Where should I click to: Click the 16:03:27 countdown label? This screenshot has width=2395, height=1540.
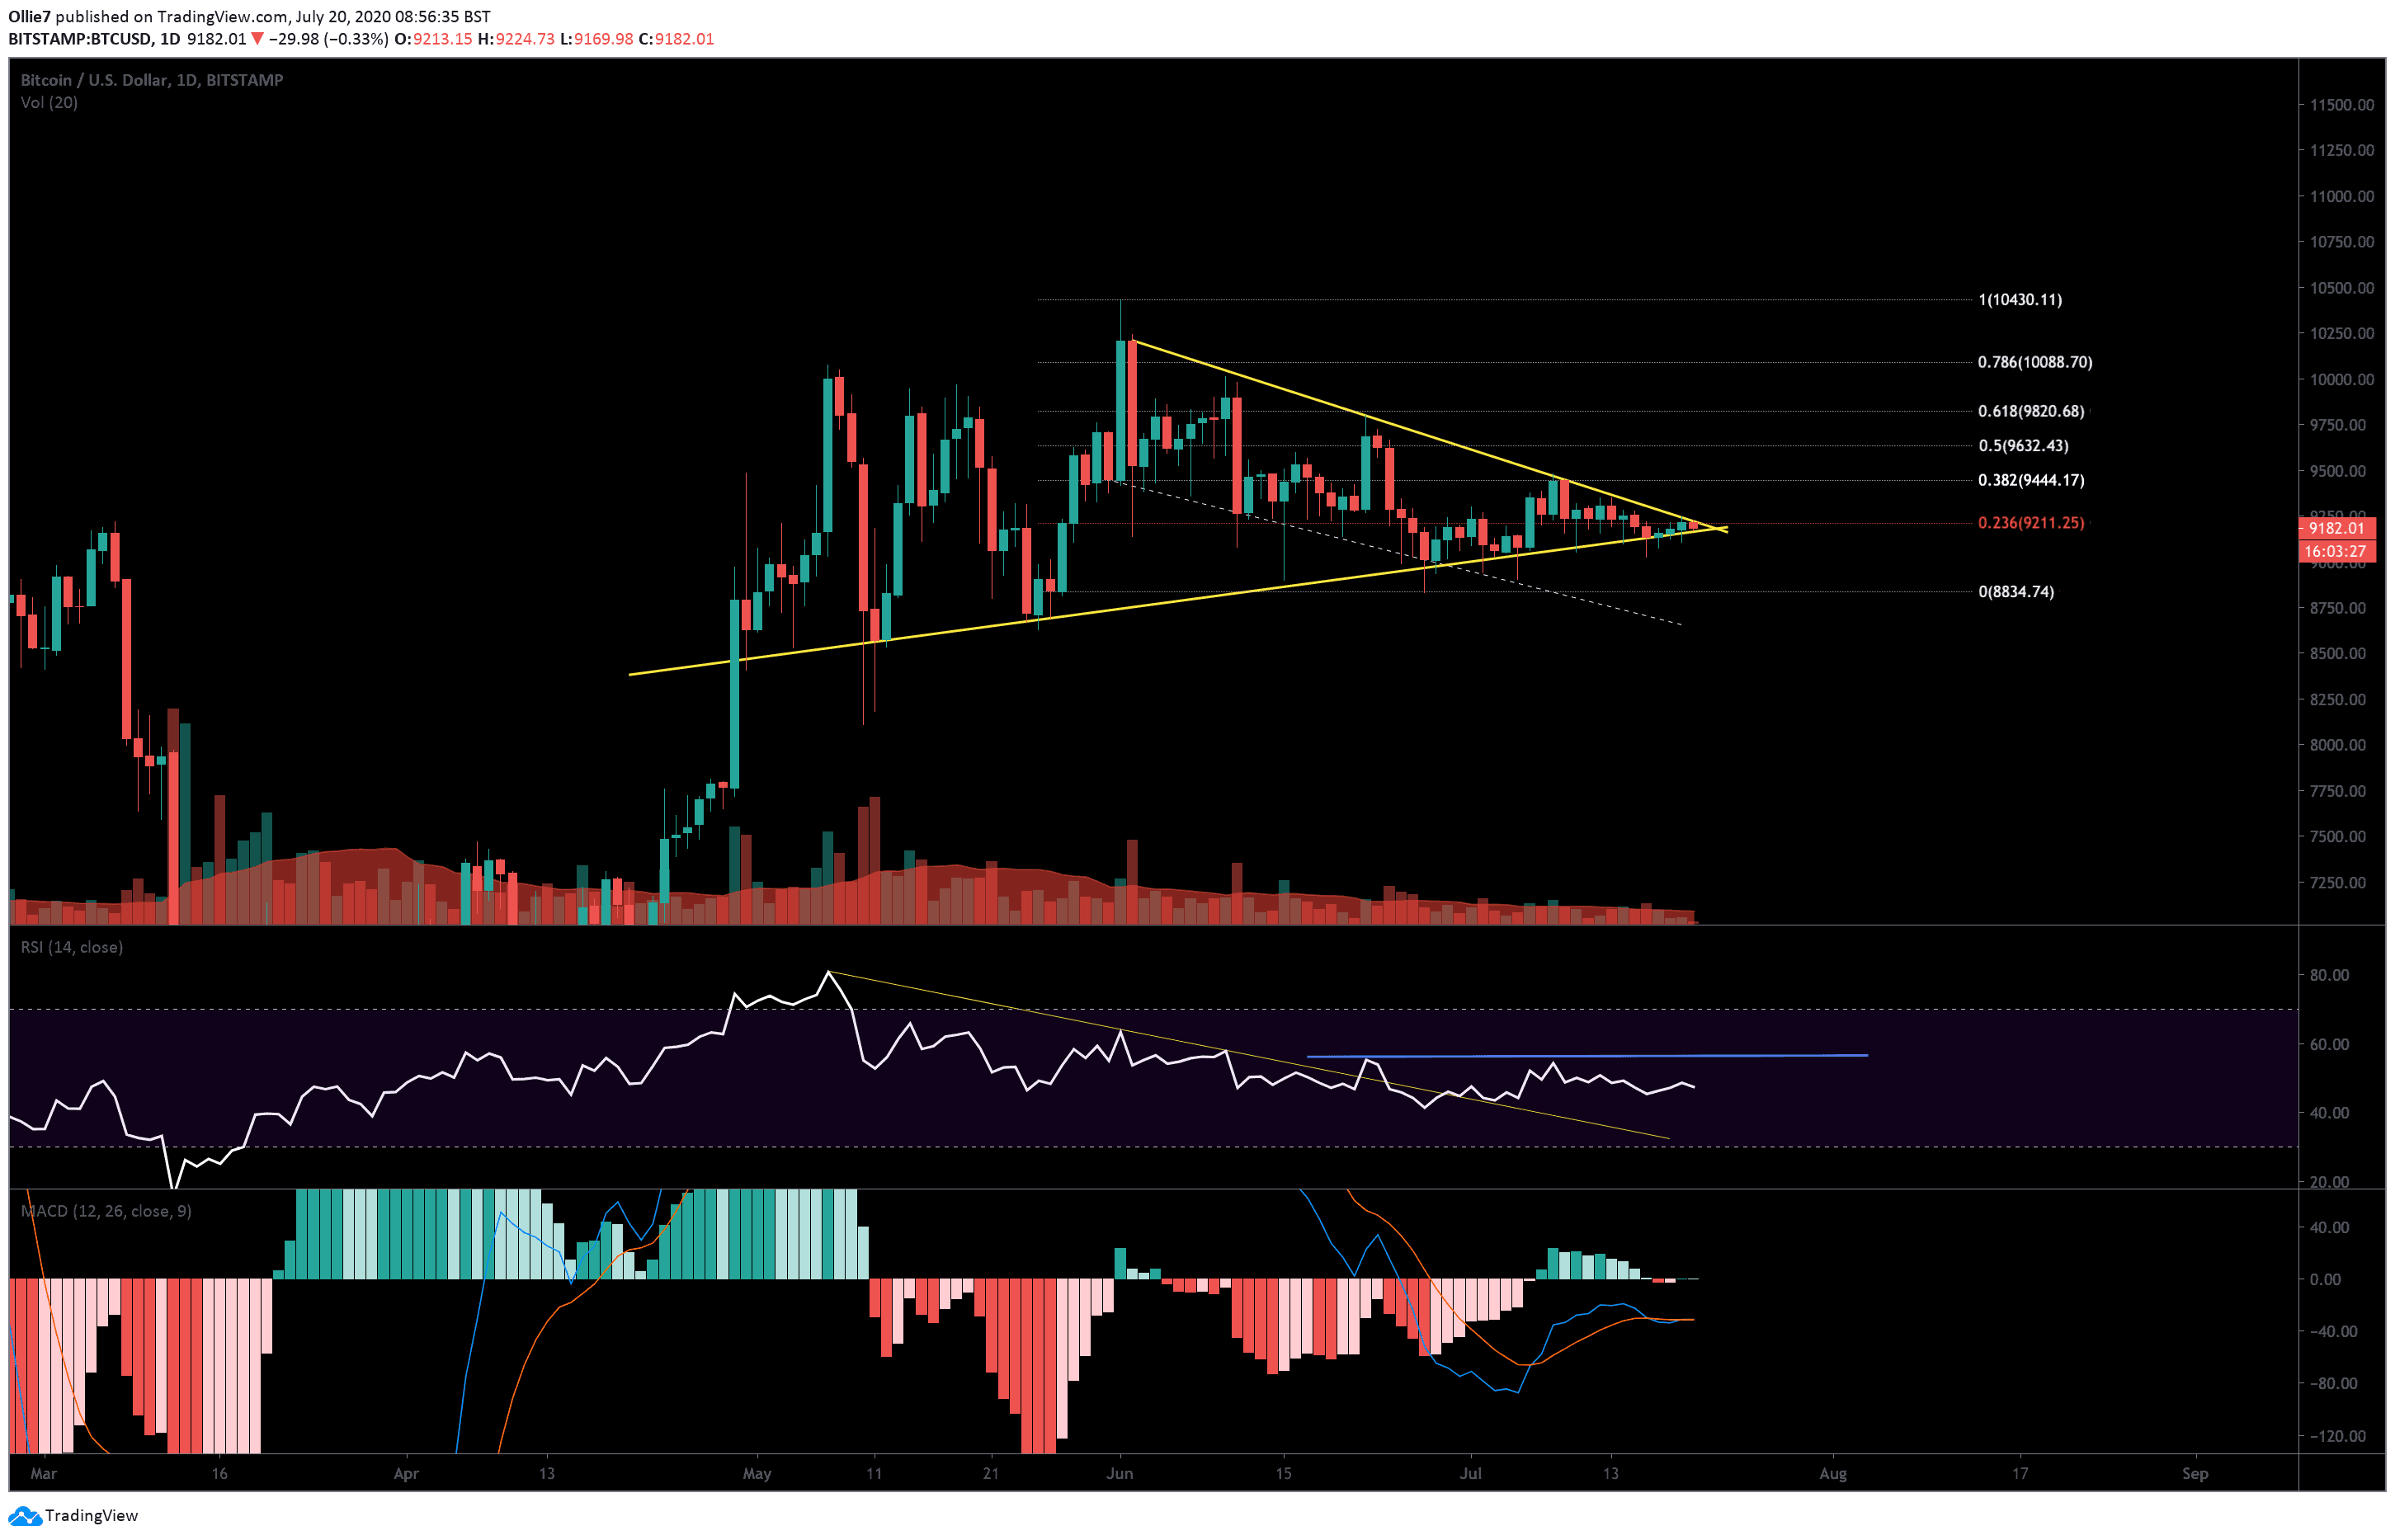click(2336, 551)
